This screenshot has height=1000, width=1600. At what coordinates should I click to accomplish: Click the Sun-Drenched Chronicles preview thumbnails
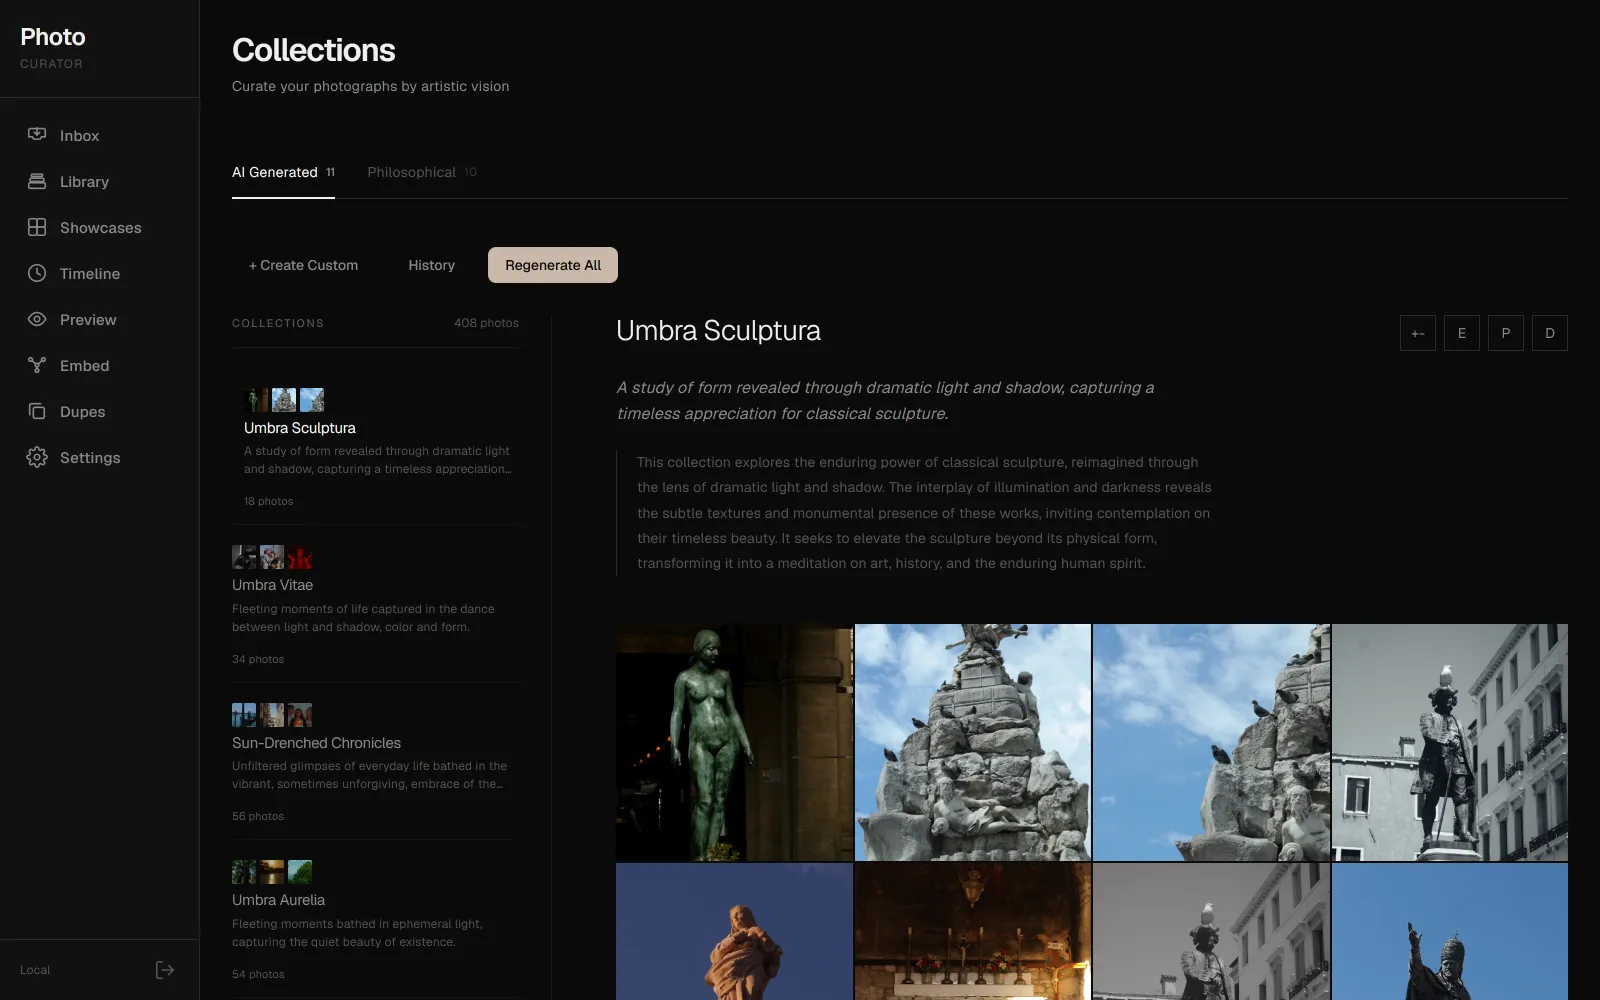click(x=272, y=715)
